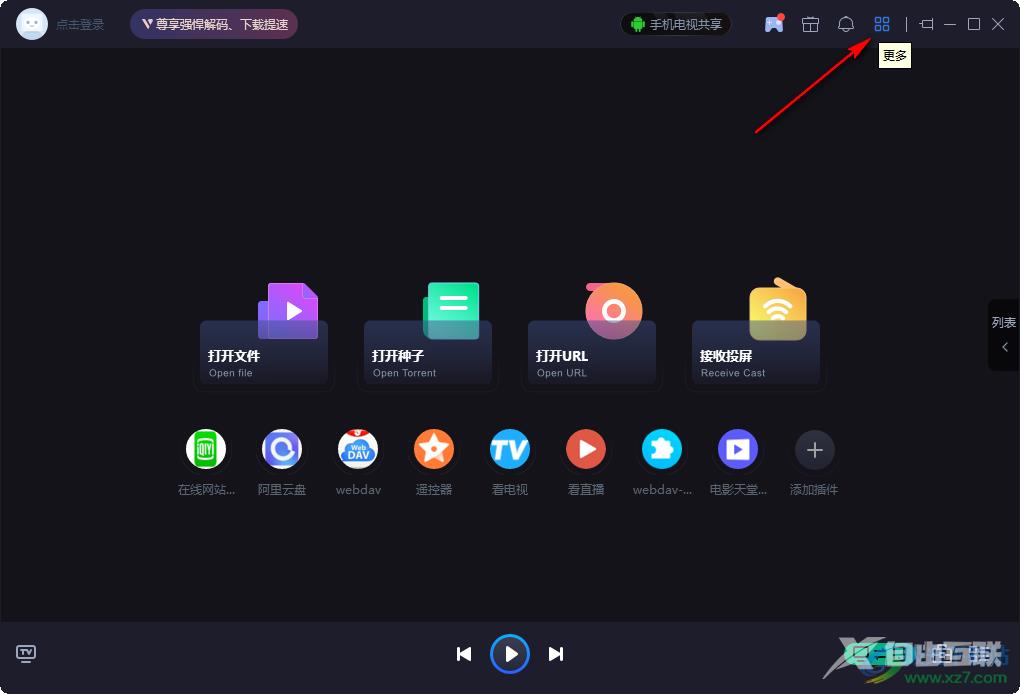Image resolution: width=1020 pixels, height=694 pixels.
Task: Open the 更多 more menu grid icon
Action: pos(881,25)
